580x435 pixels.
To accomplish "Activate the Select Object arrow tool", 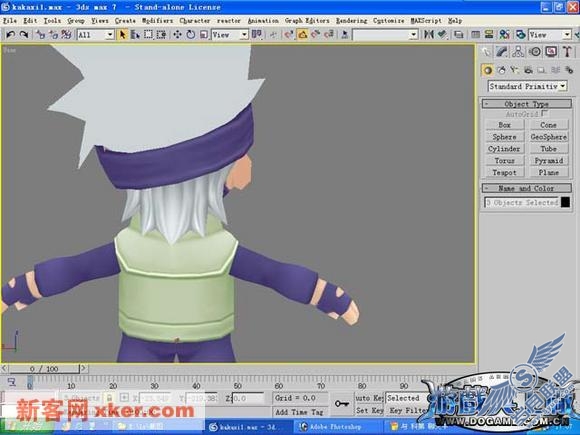I will (x=122, y=34).
